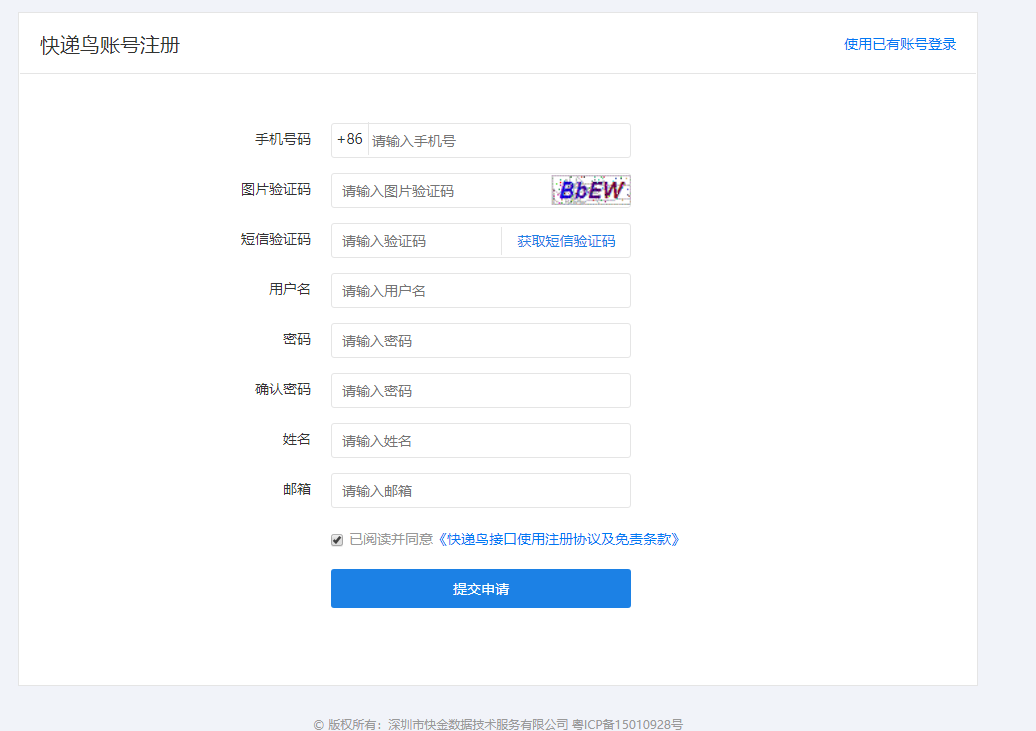Focus the 用户名 username field
1036x731 pixels.
tap(481, 291)
